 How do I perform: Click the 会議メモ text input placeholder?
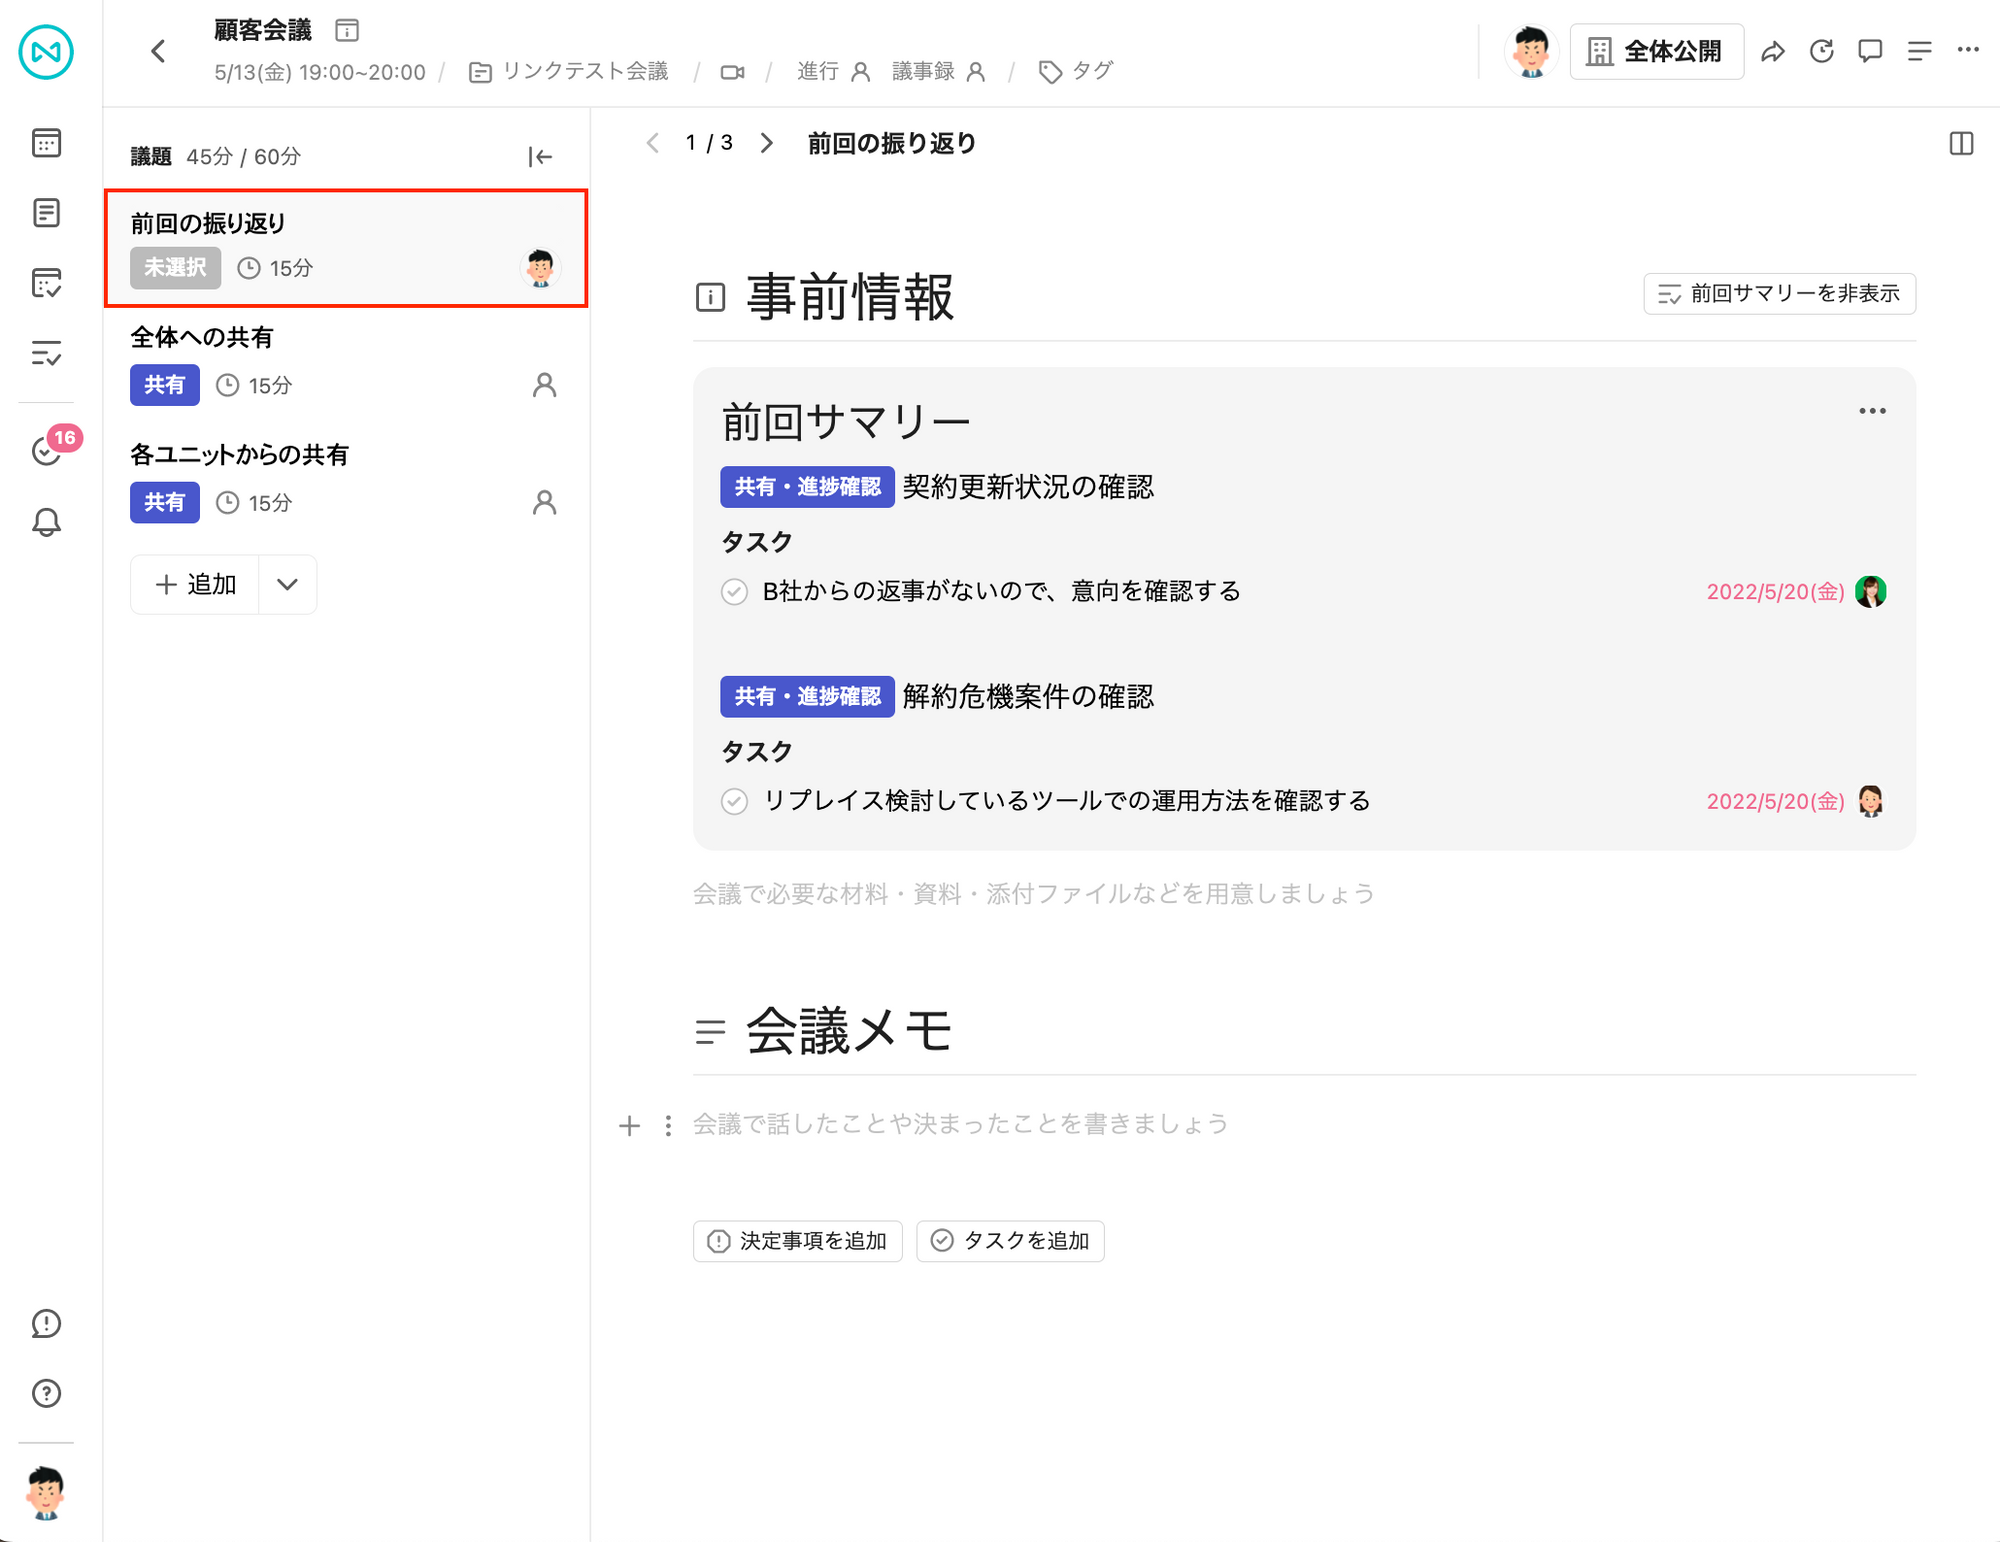tap(961, 1124)
